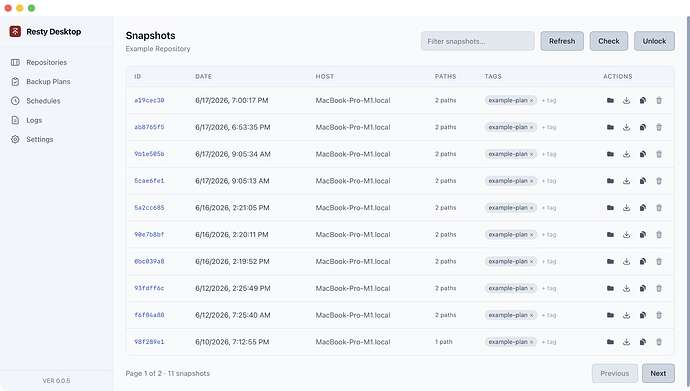Remove example-plan tag from 2:21:05 PM snapshot
Viewport: 690px width, 391px height.
pos(532,208)
